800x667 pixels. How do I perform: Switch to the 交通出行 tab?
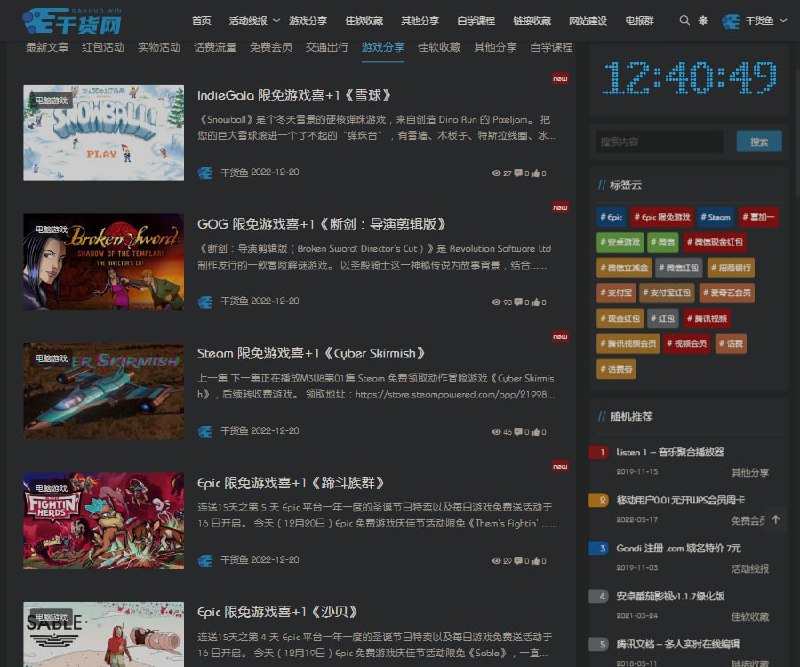pos(327,47)
